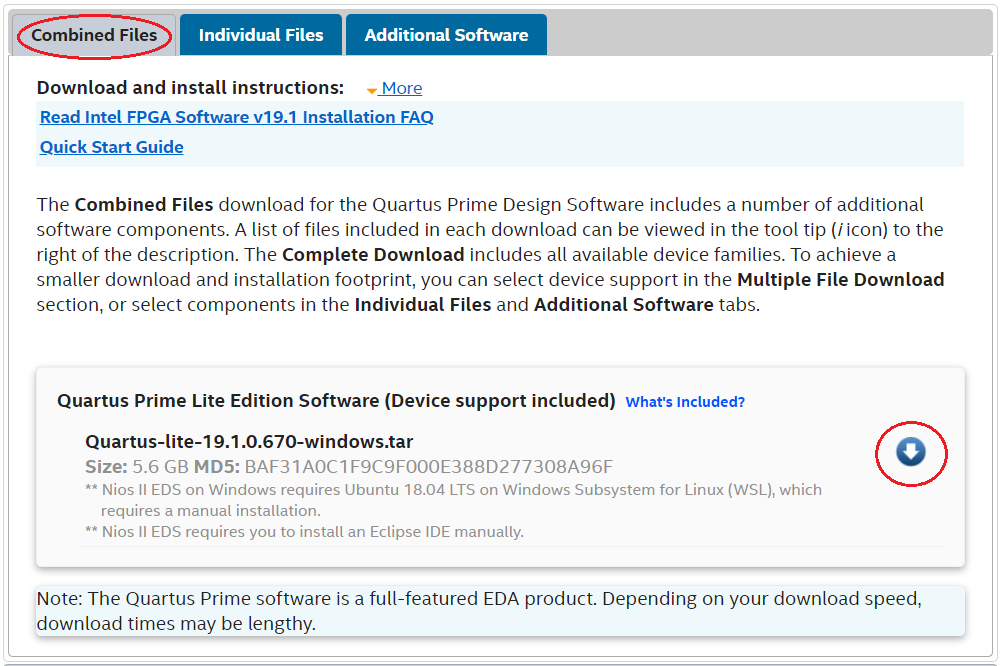Click the Quartus Prime Lite Edition Software heading
The height and width of the screenshot is (666, 1001).
click(336, 401)
